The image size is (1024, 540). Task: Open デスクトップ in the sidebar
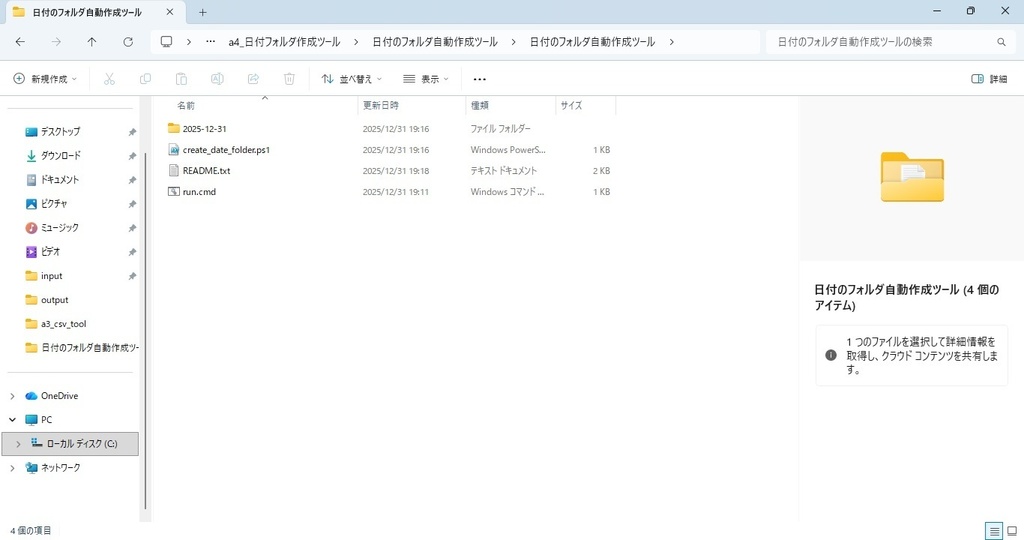point(60,132)
